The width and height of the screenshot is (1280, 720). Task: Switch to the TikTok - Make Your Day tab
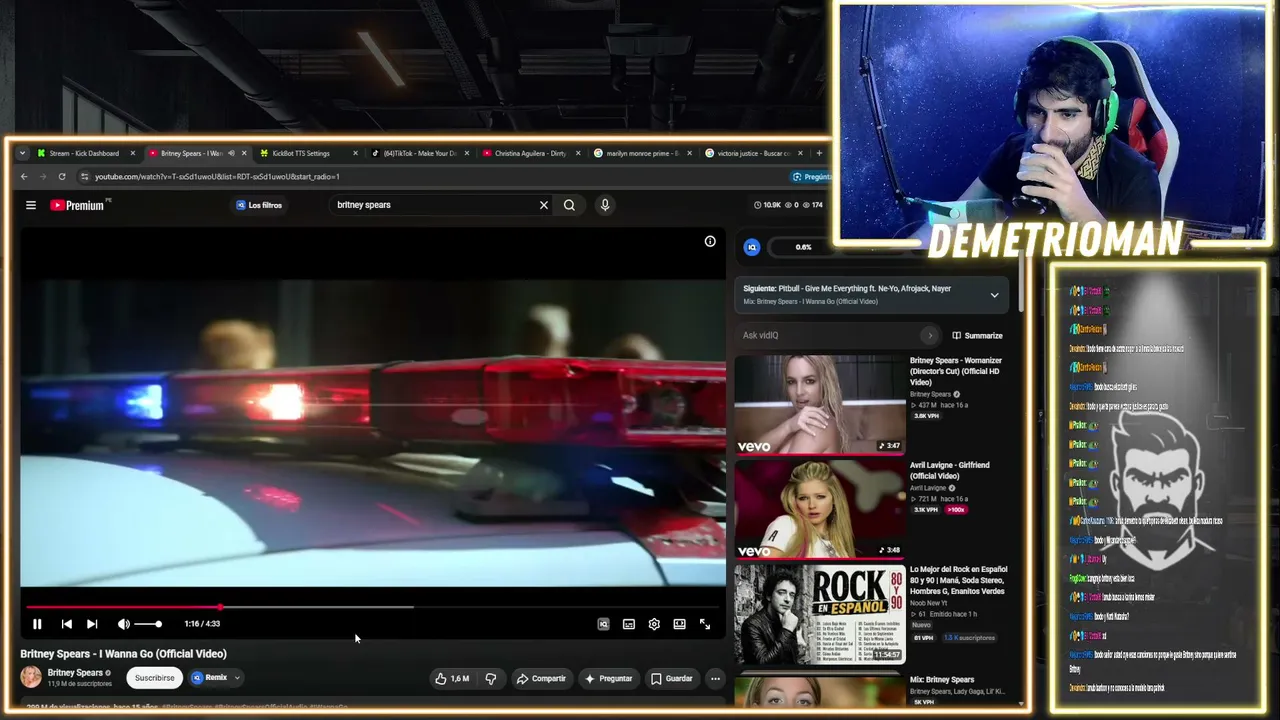click(x=420, y=153)
